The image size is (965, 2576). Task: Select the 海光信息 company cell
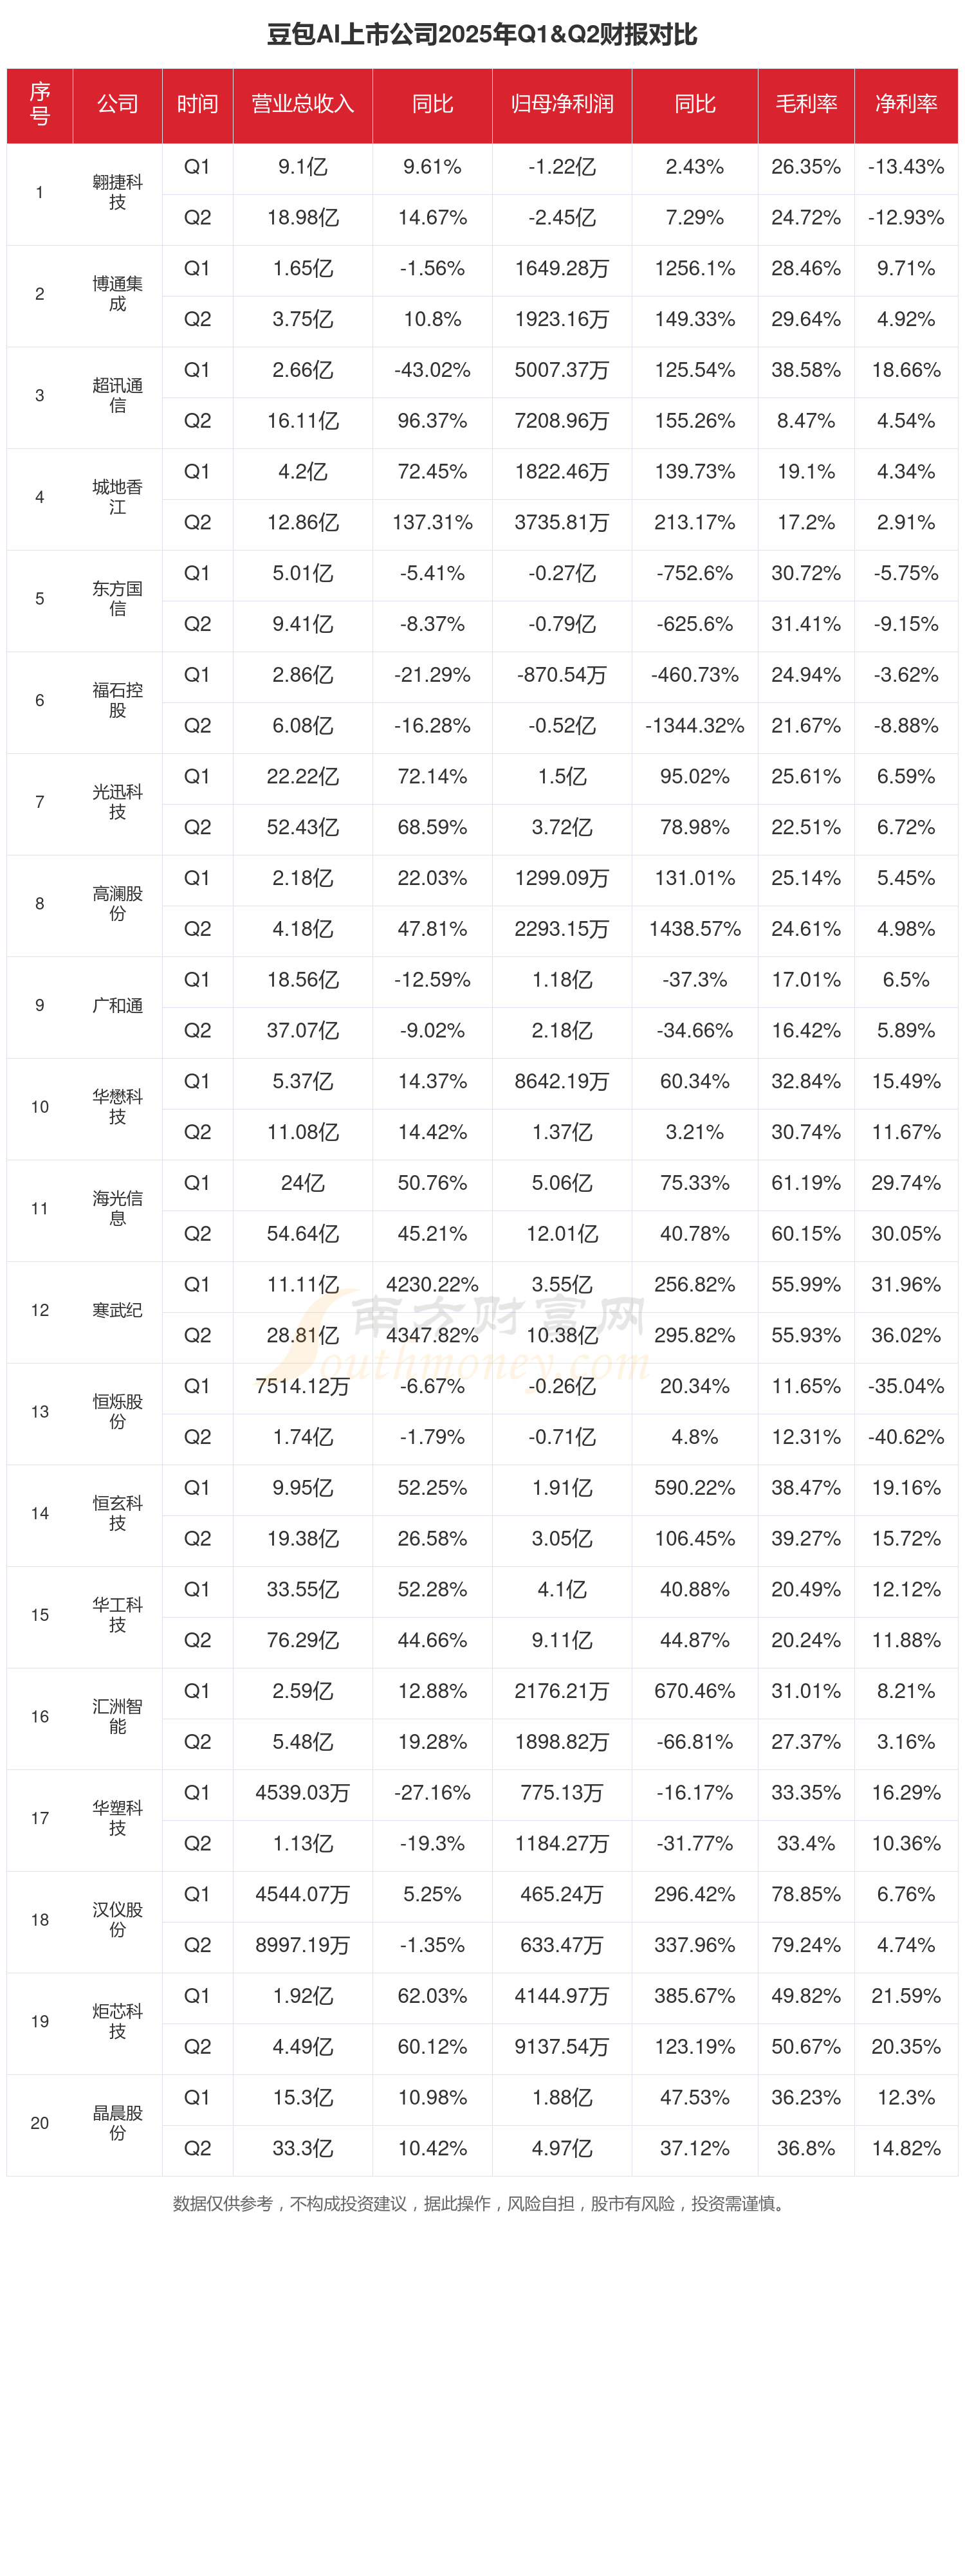tap(117, 1208)
